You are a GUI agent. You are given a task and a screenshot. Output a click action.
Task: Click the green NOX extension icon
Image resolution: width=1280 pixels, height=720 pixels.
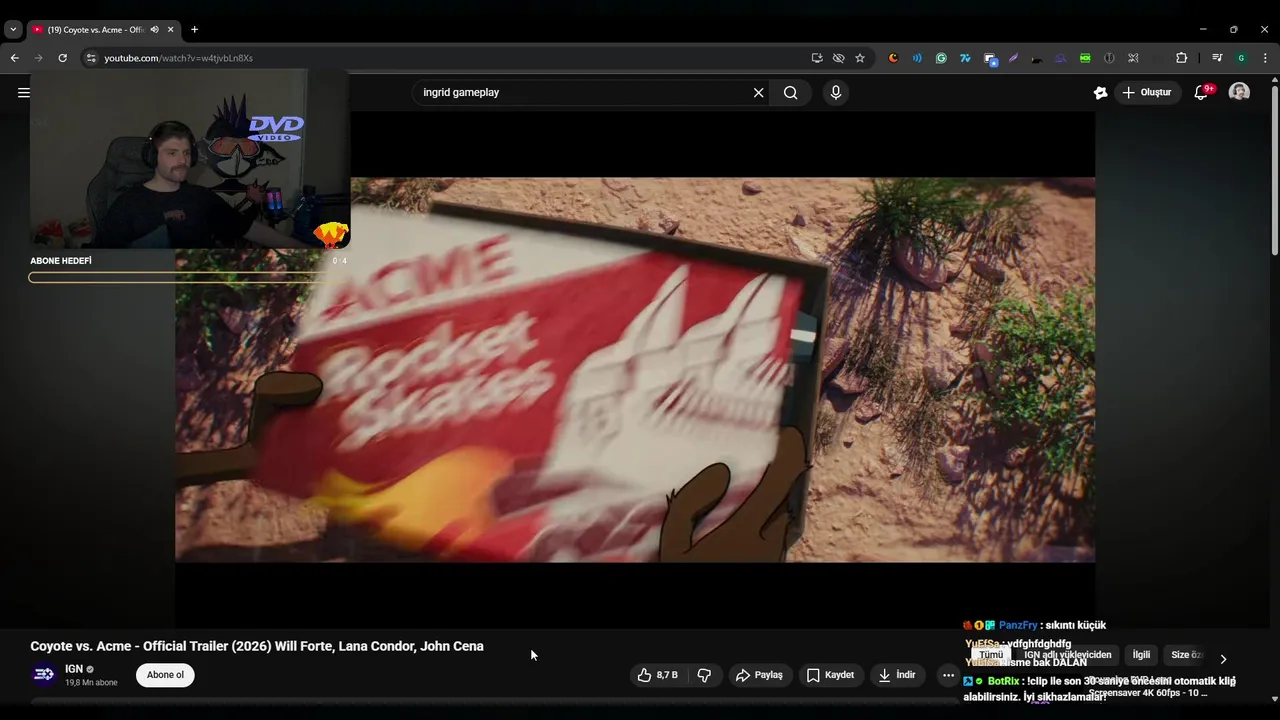1085,58
